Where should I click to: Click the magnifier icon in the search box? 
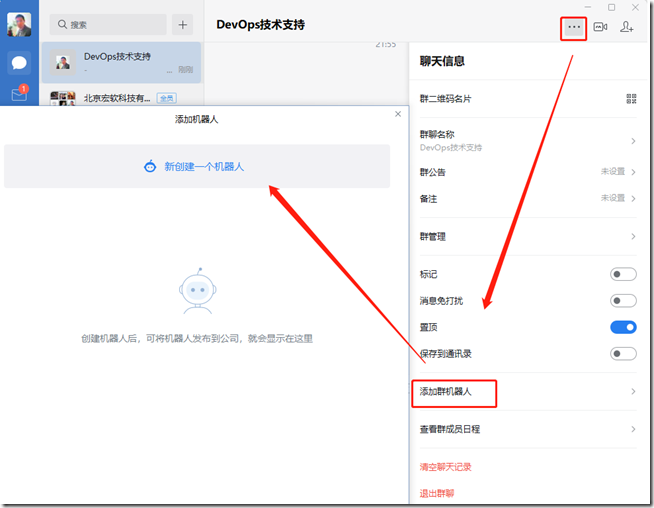point(62,25)
